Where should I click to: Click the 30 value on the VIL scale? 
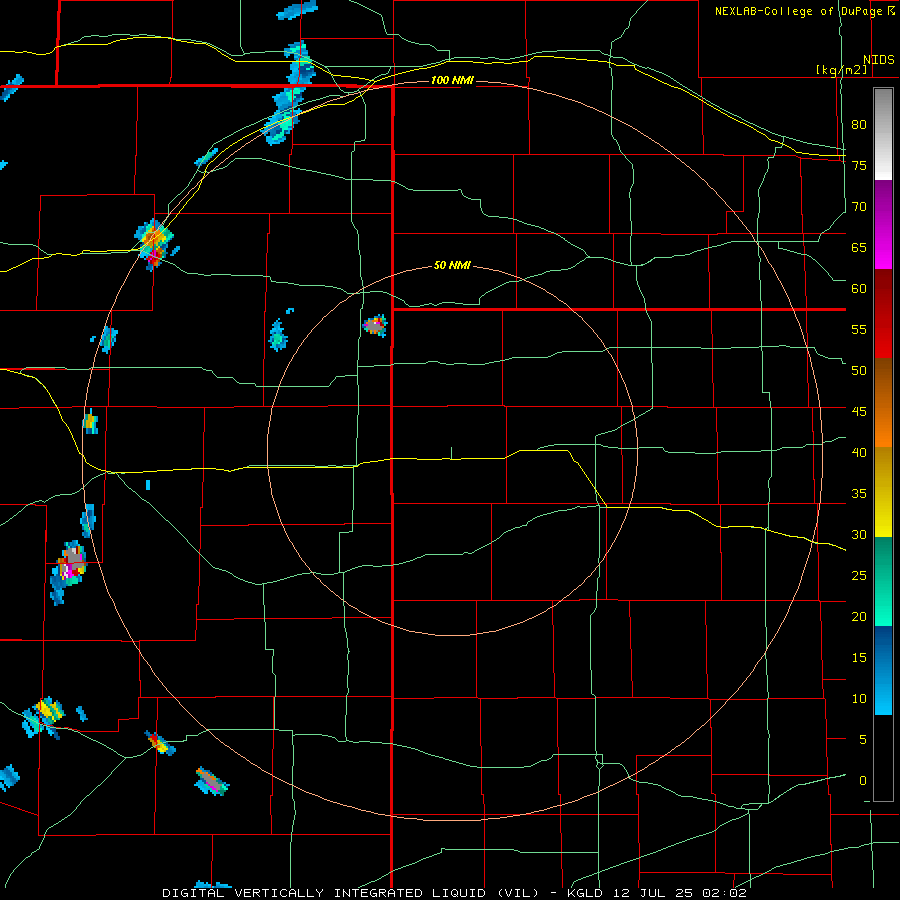click(x=859, y=535)
